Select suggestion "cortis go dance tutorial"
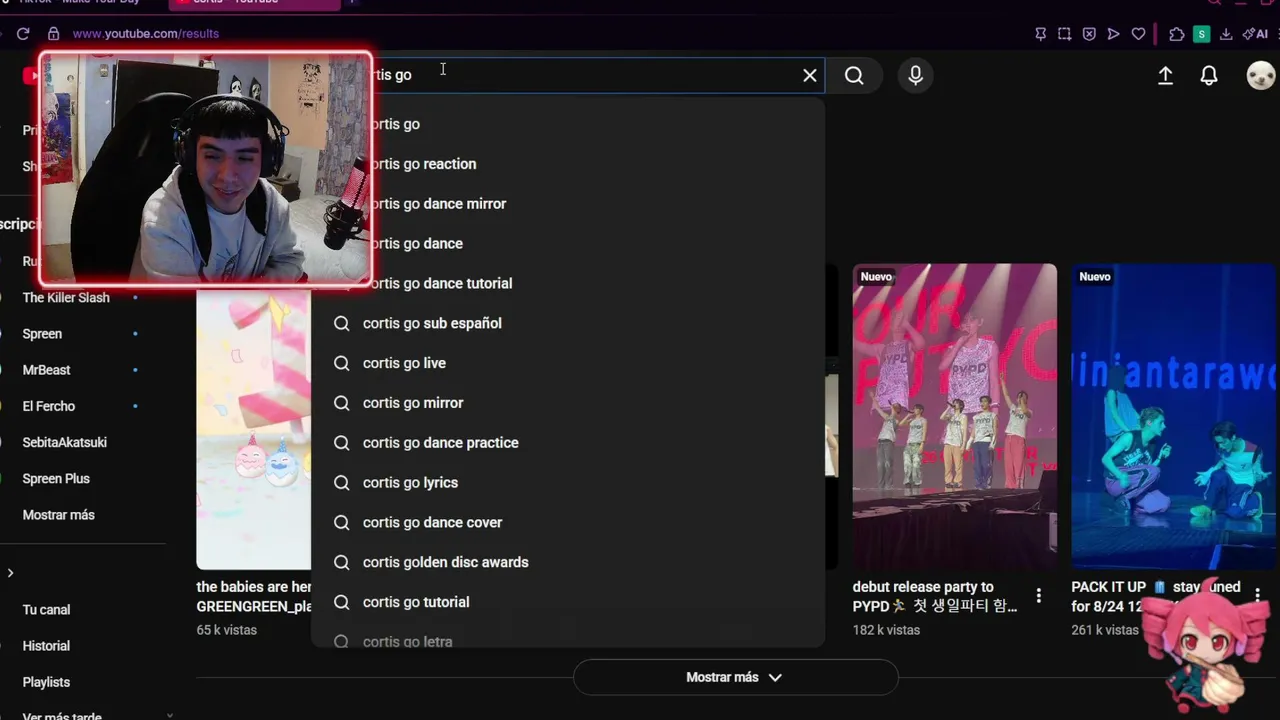The width and height of the screenshot is (1280, 720). point(568,283)
